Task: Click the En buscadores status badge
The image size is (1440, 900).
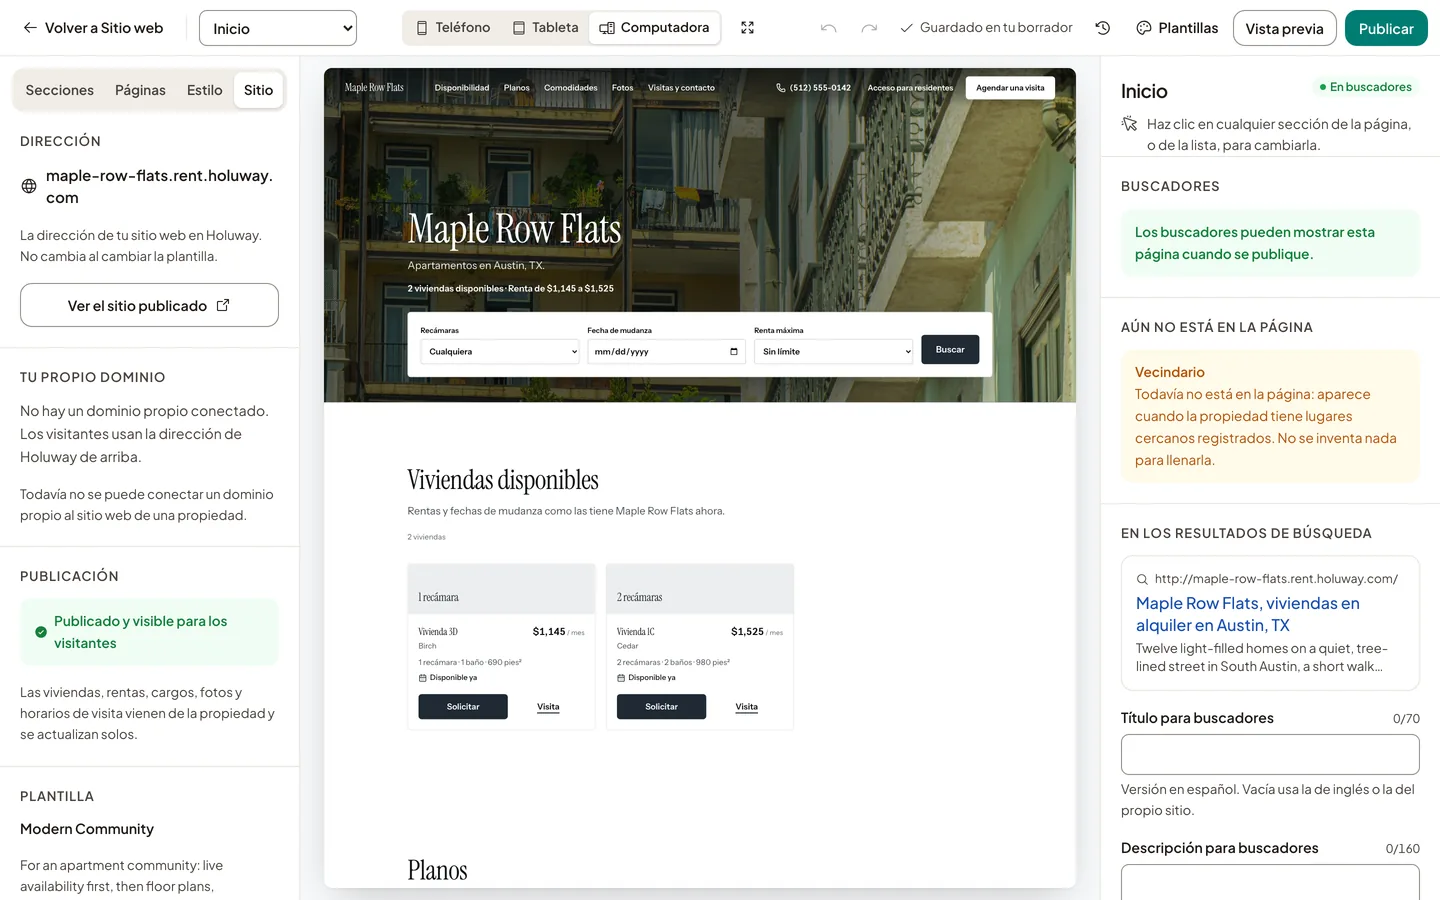Action: click(x=1366, y=87)
